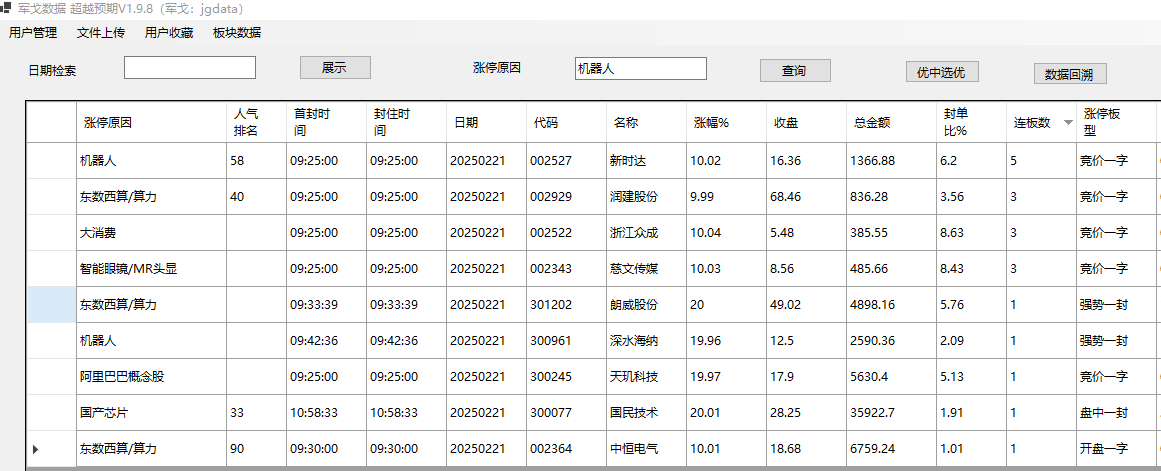Click the 涨停板型 column header
The width and height of the screenshot is (1161, 471).
pos(1117,122)
